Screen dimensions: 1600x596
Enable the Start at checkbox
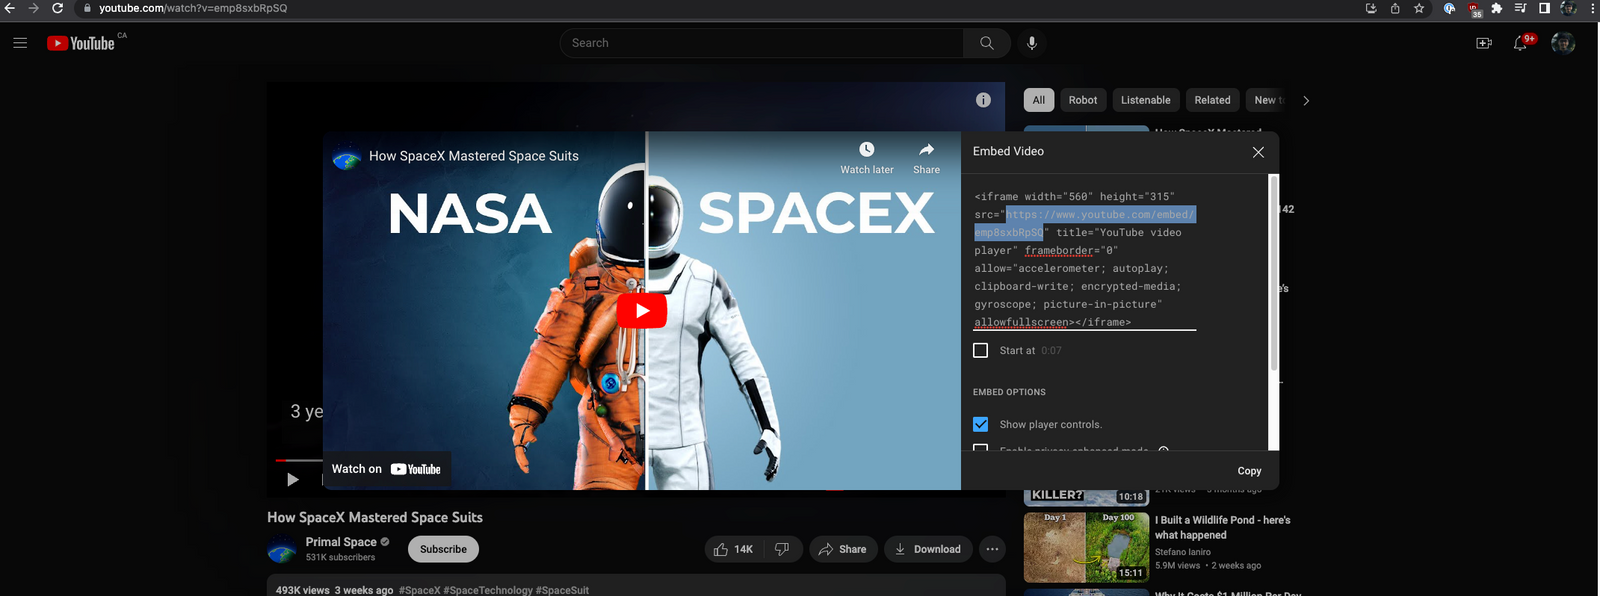981,350
